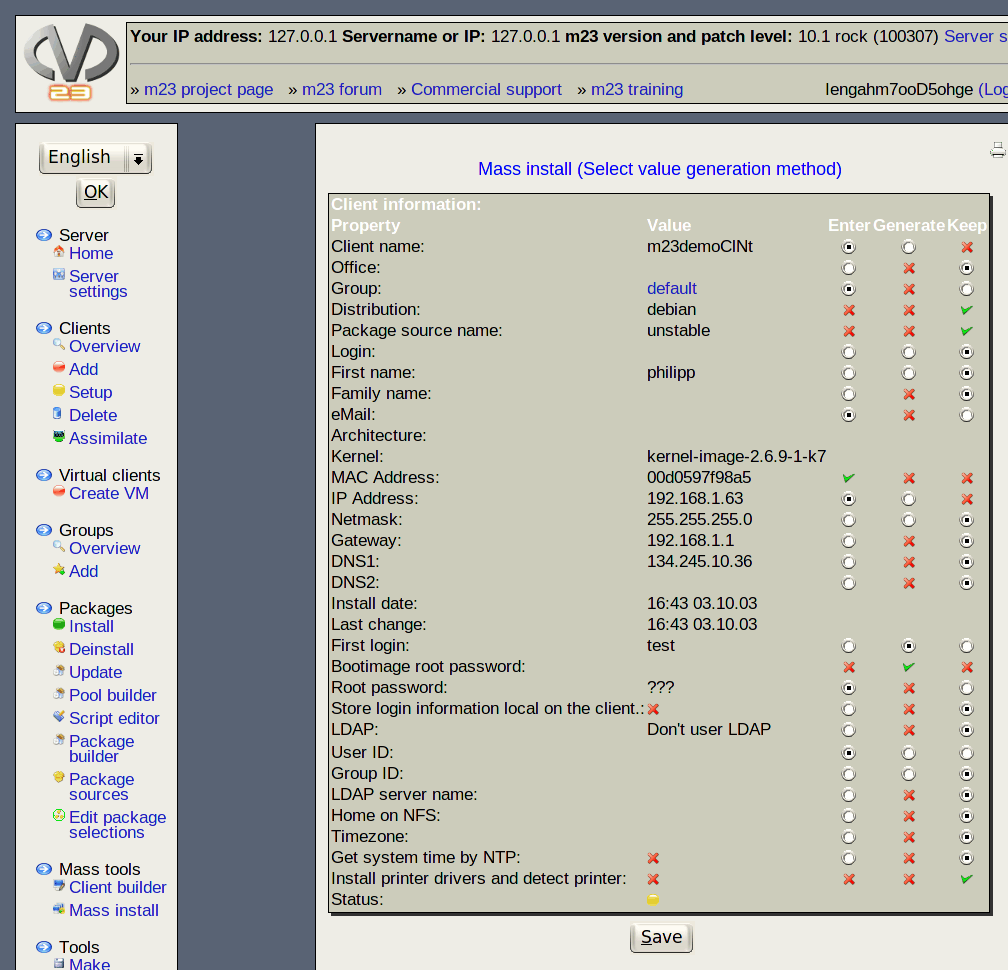The width and height of the screenshot is (1008, 970).
Task: Click the default group link
Action: pos(671,289)
